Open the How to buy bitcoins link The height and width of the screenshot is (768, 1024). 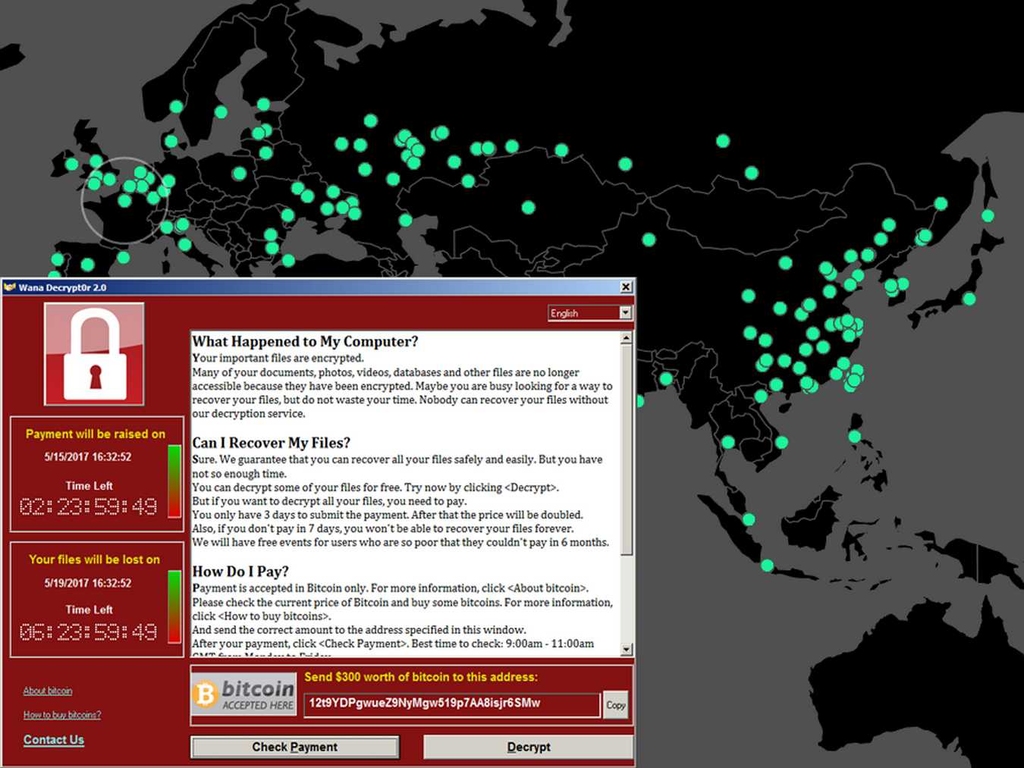point(62,715)
